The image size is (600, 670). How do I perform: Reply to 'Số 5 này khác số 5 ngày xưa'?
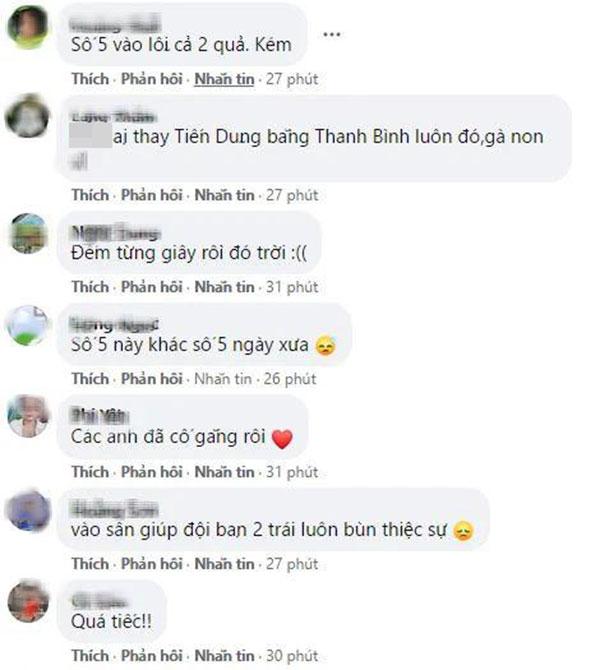pyautogui.click(x=152, y=379)
